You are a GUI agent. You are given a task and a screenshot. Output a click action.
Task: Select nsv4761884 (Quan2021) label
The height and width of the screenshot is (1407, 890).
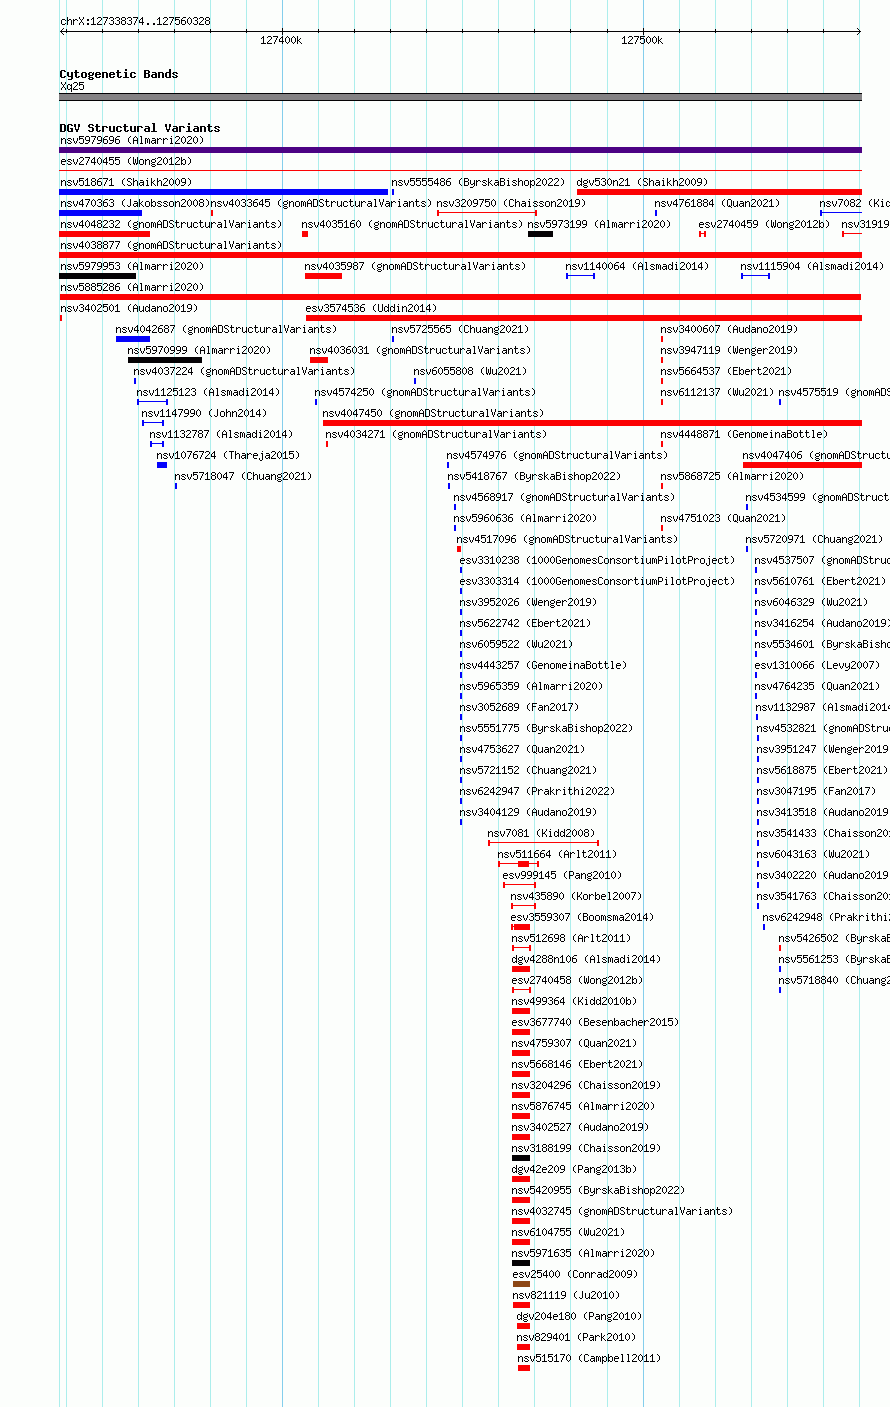tap(717, 203)
